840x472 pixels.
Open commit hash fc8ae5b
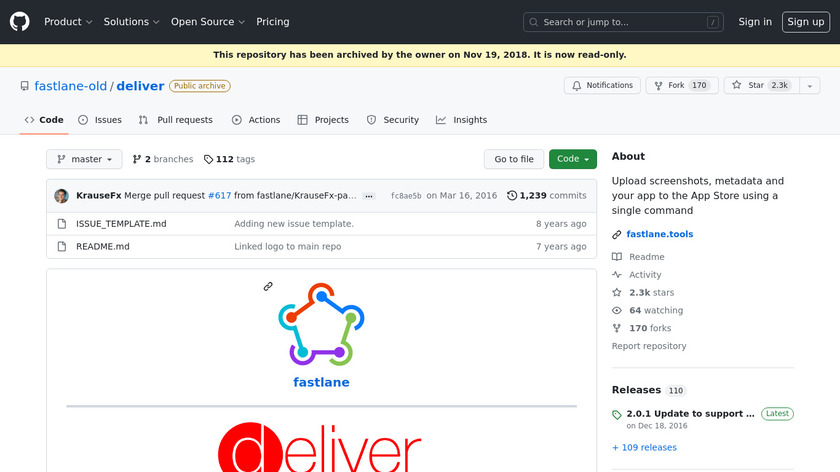[406, 196]
